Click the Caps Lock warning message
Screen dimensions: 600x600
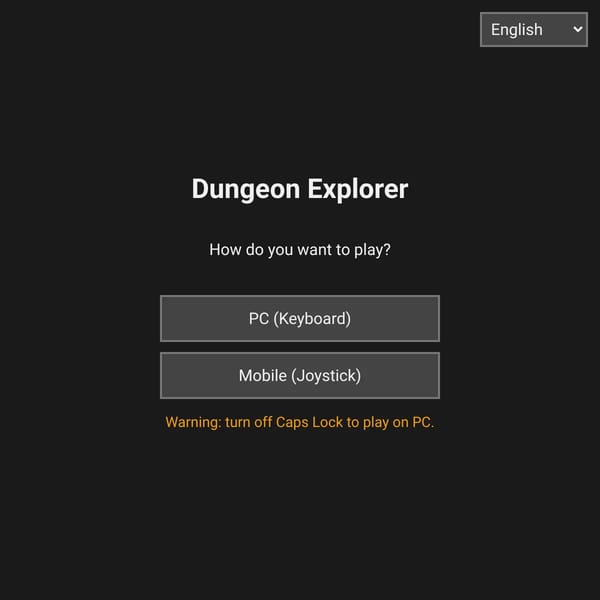[300, 422]
